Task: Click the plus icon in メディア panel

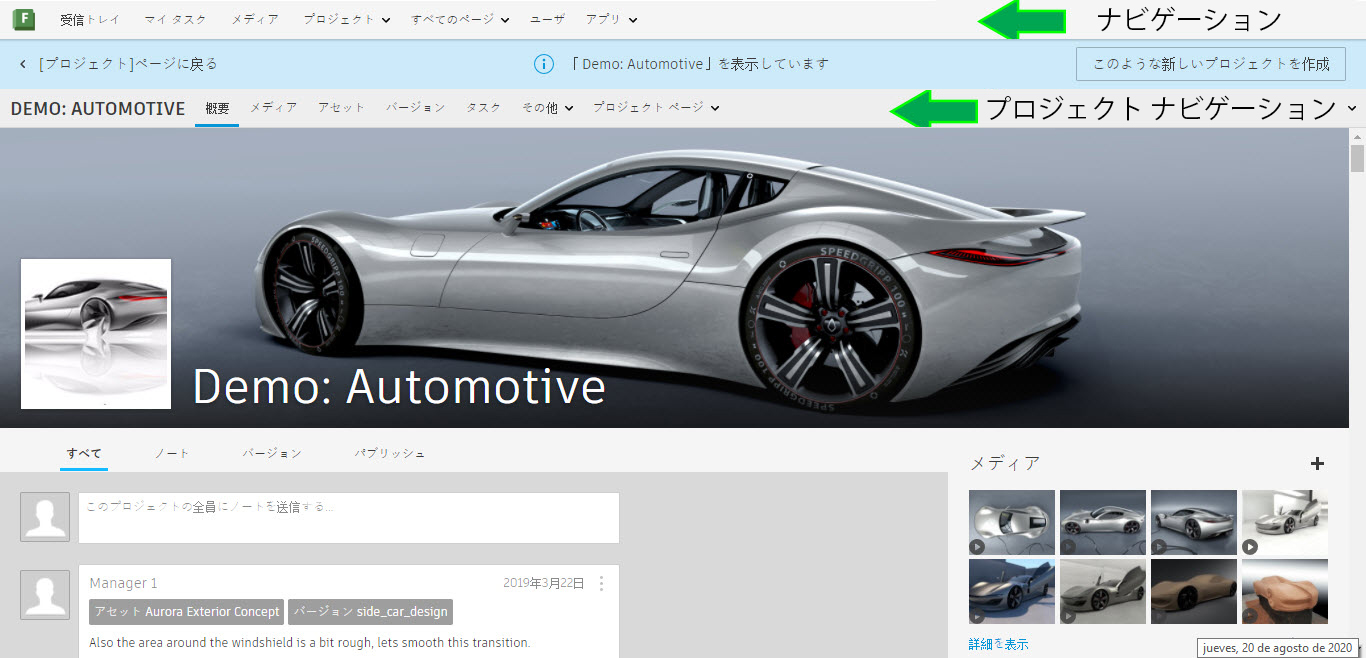Action: click(1317, 463)
